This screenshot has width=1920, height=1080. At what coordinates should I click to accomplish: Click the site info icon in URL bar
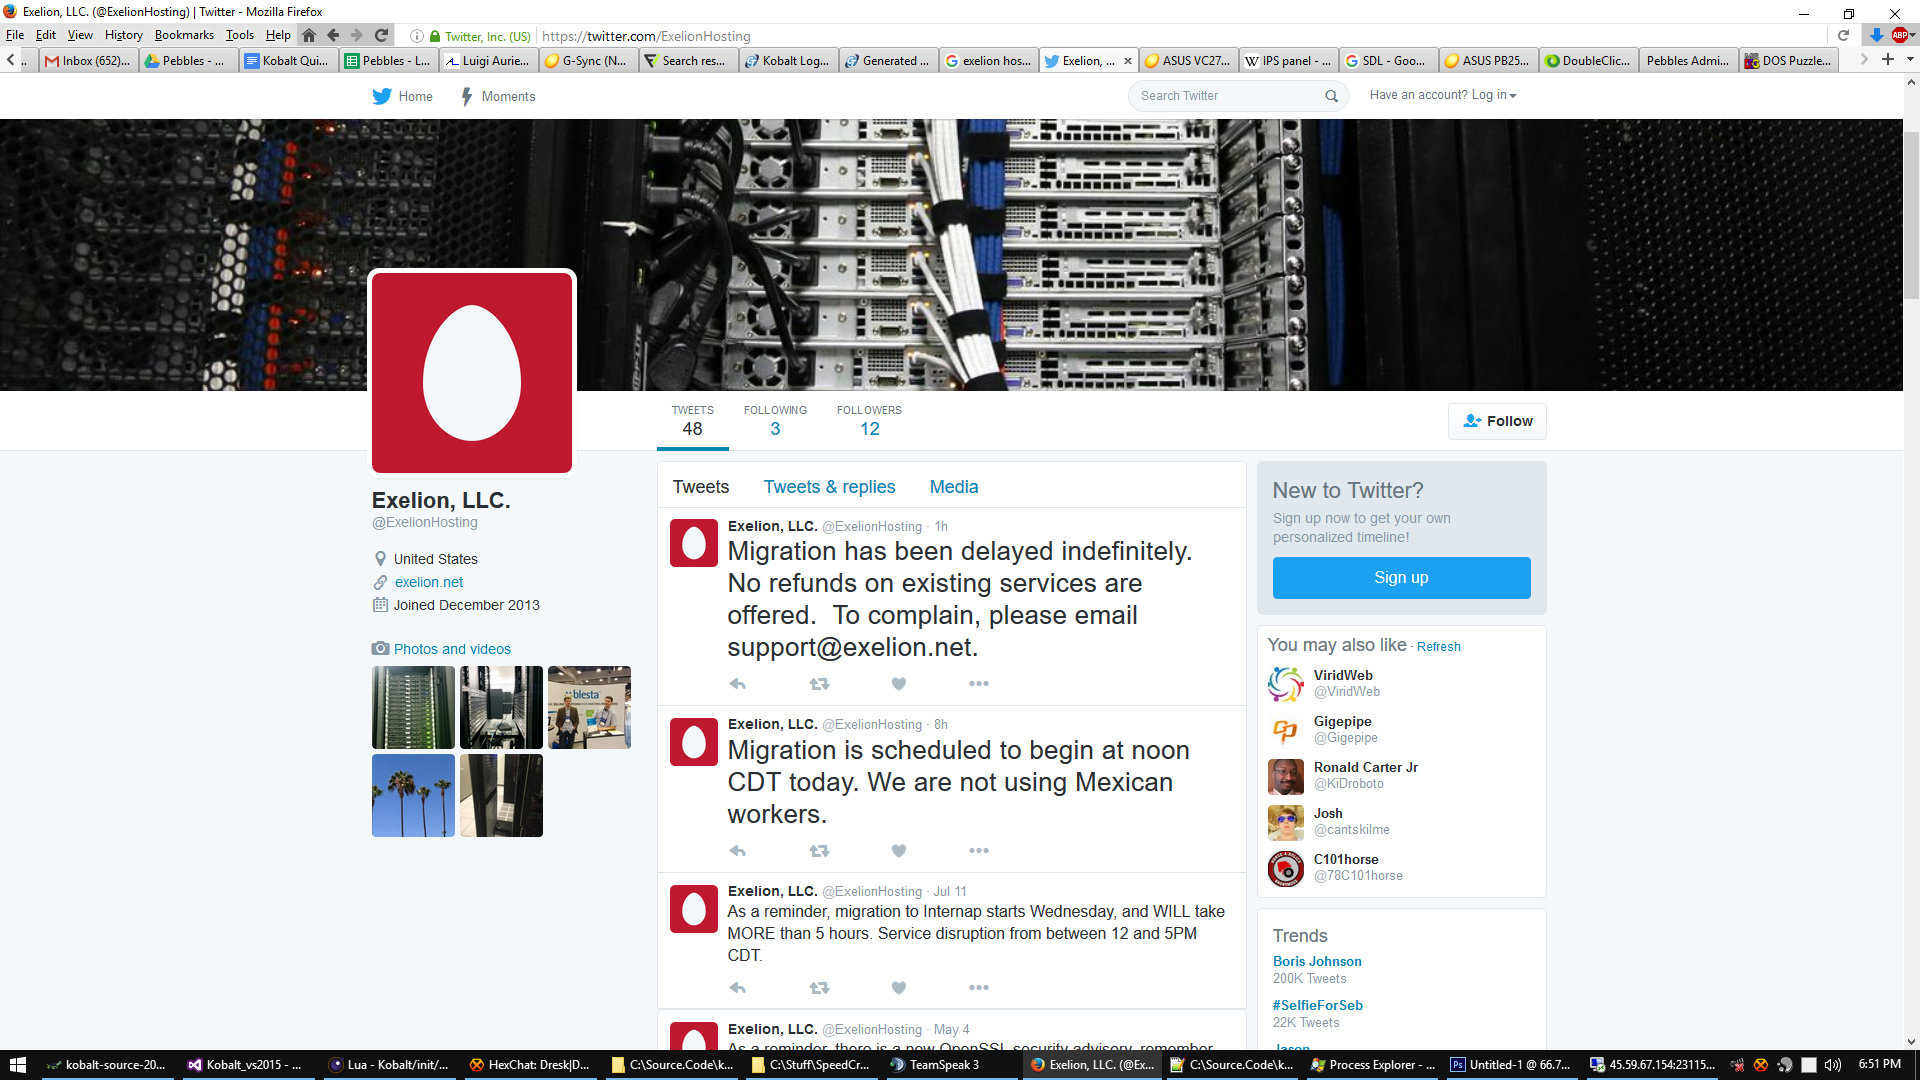(416, 36)
